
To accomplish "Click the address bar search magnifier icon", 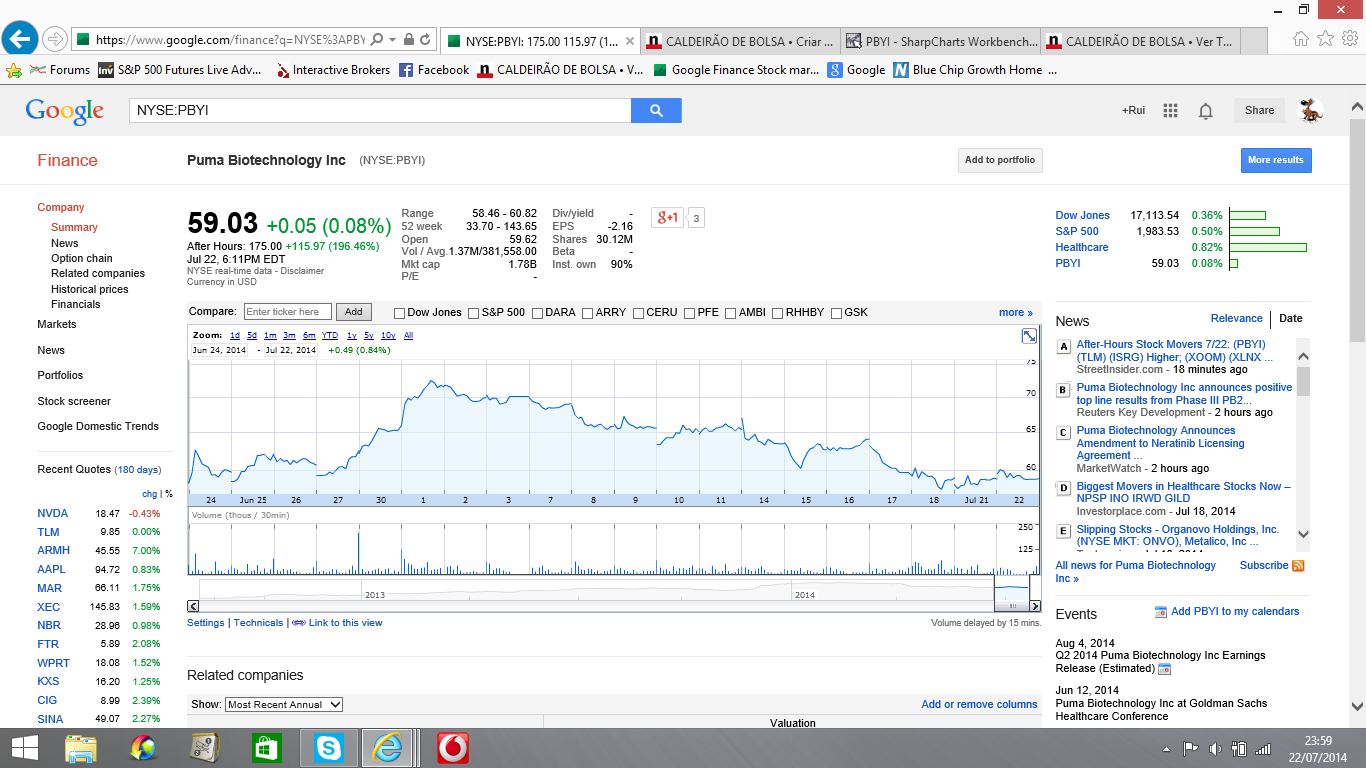I will pos(377,40).
